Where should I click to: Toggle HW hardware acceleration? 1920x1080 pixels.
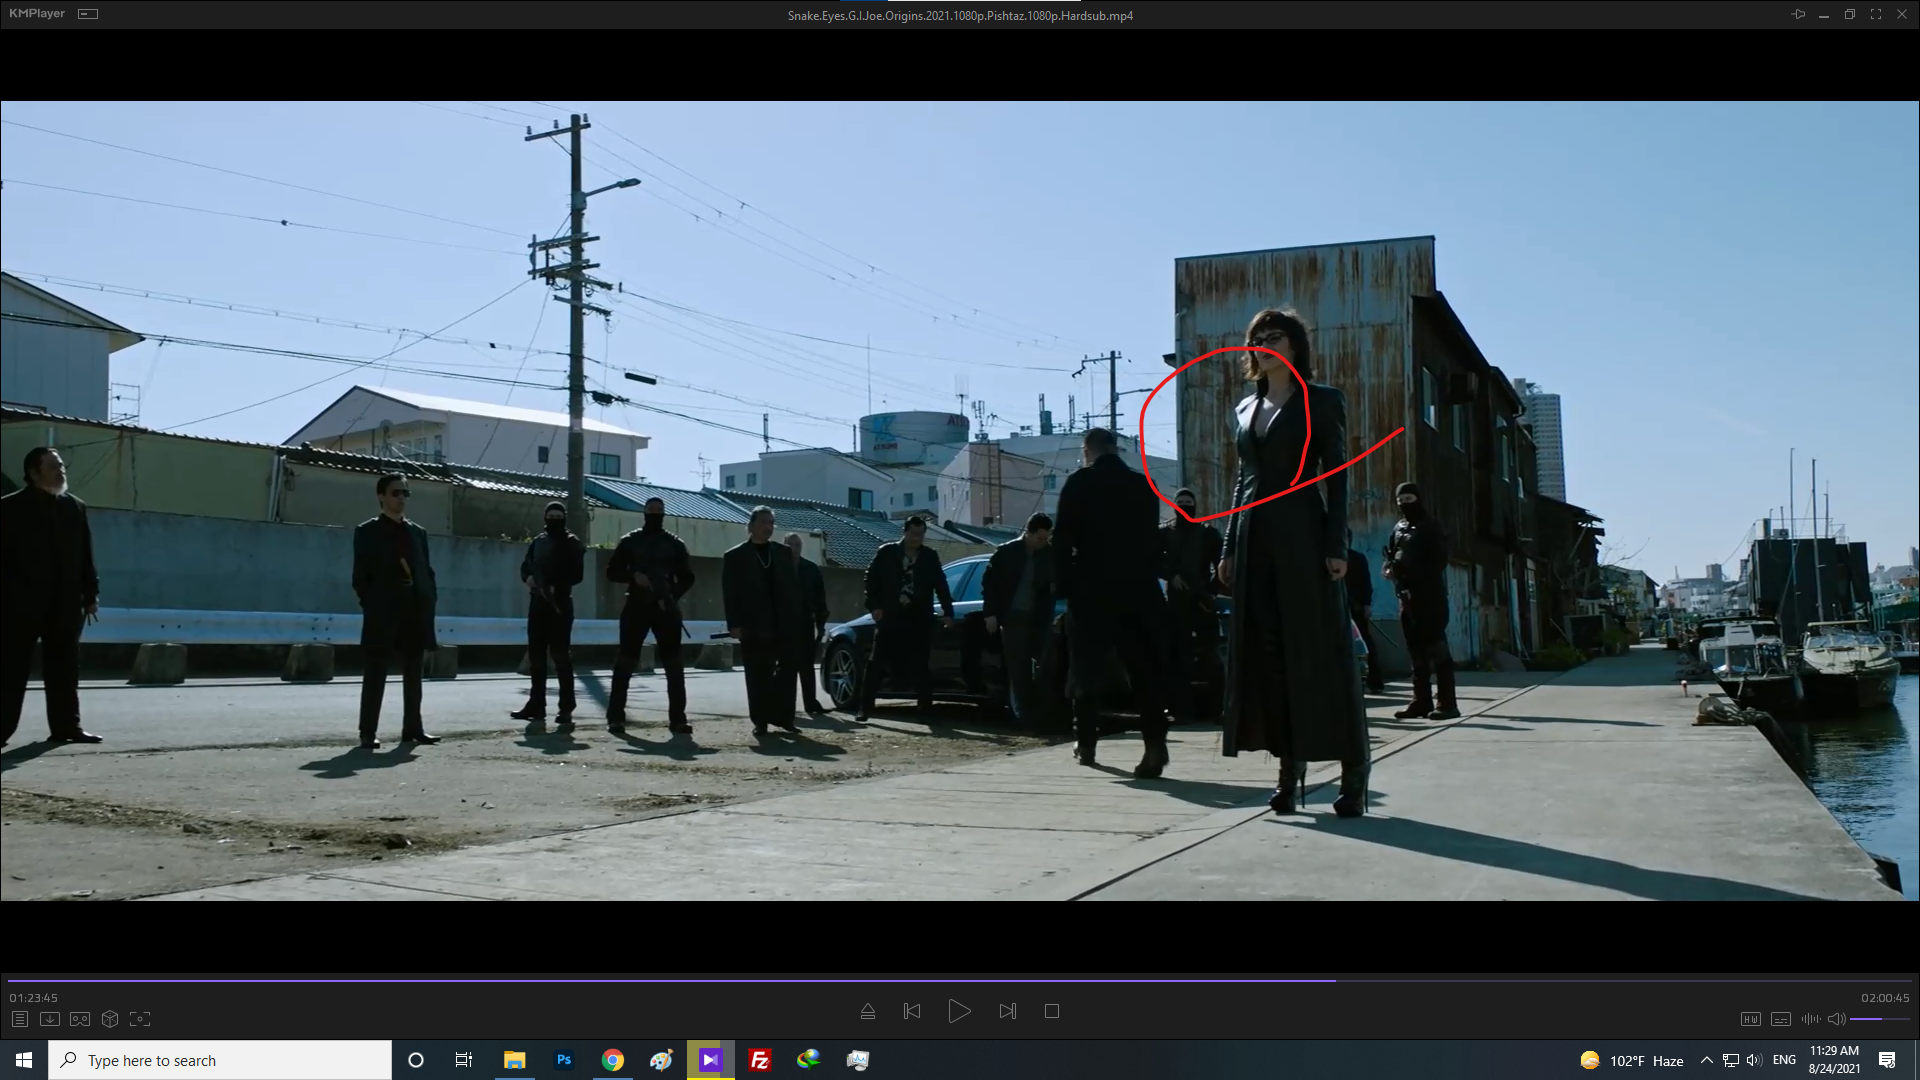[1750, 1019]
